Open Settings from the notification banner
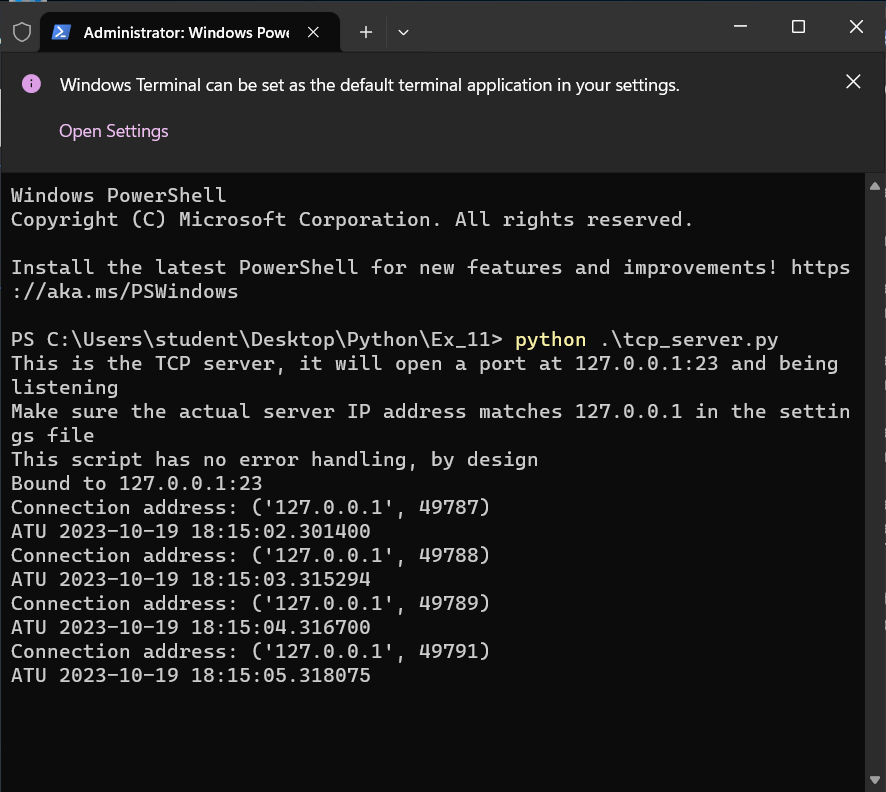The height and width of the screenshot is (792, 886). tap(114, 131)
